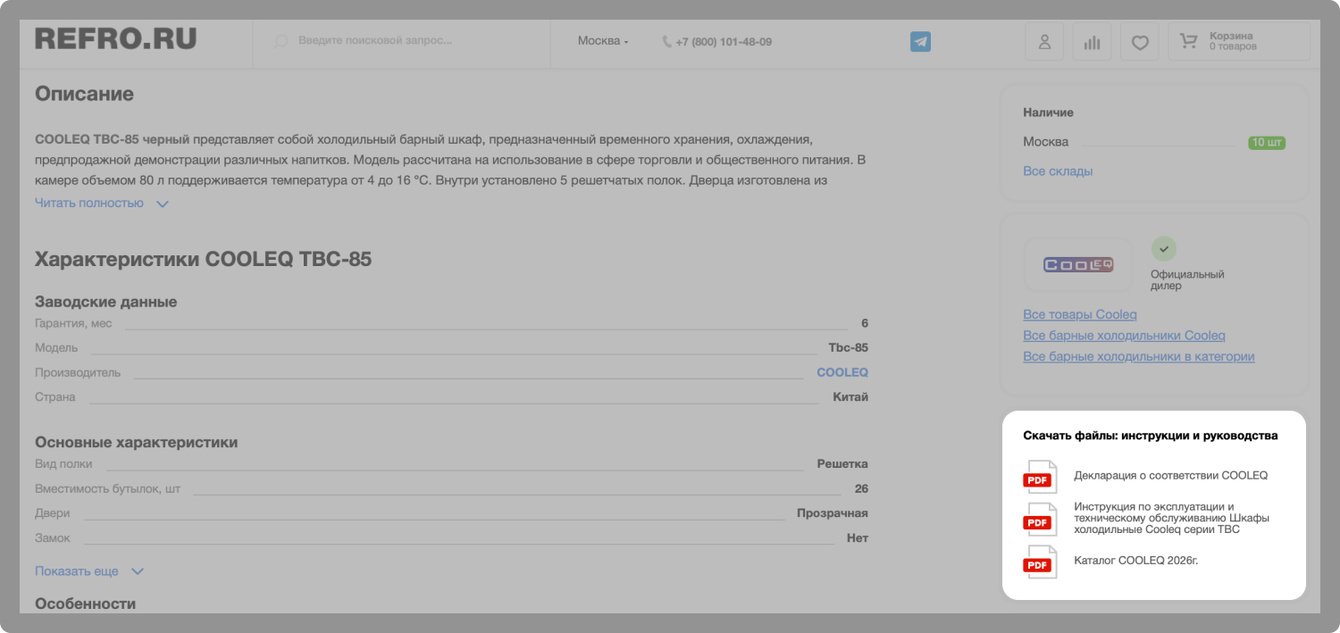Click the Замок row label

[x=53, y=538]
